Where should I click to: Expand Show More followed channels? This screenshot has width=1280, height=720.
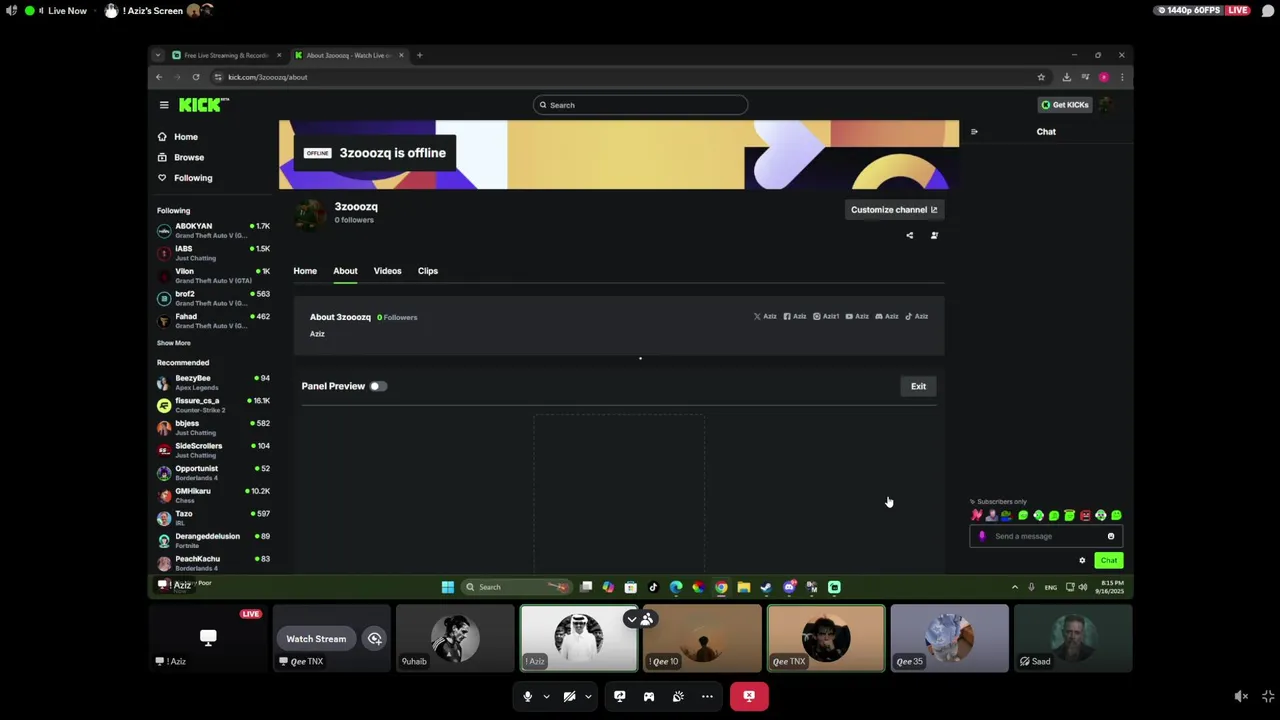(174, 343)
